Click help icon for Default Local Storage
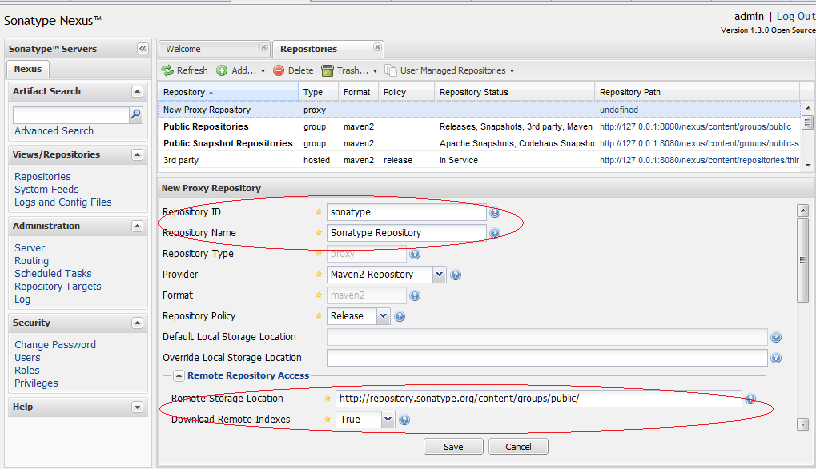 pos(776,337)
